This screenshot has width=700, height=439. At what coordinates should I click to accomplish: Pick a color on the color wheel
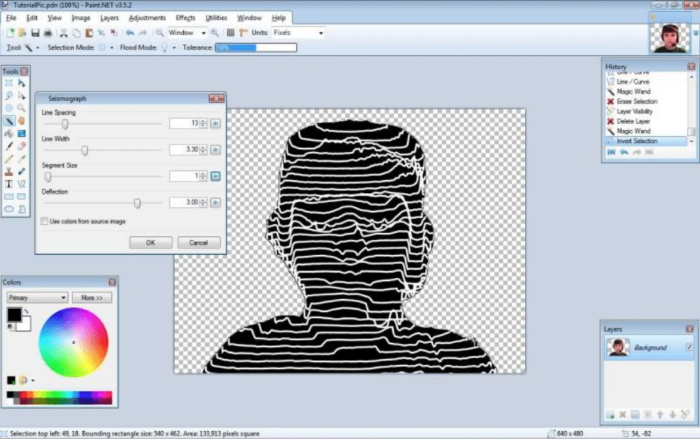pyautogui.click(x=73, y=343)
